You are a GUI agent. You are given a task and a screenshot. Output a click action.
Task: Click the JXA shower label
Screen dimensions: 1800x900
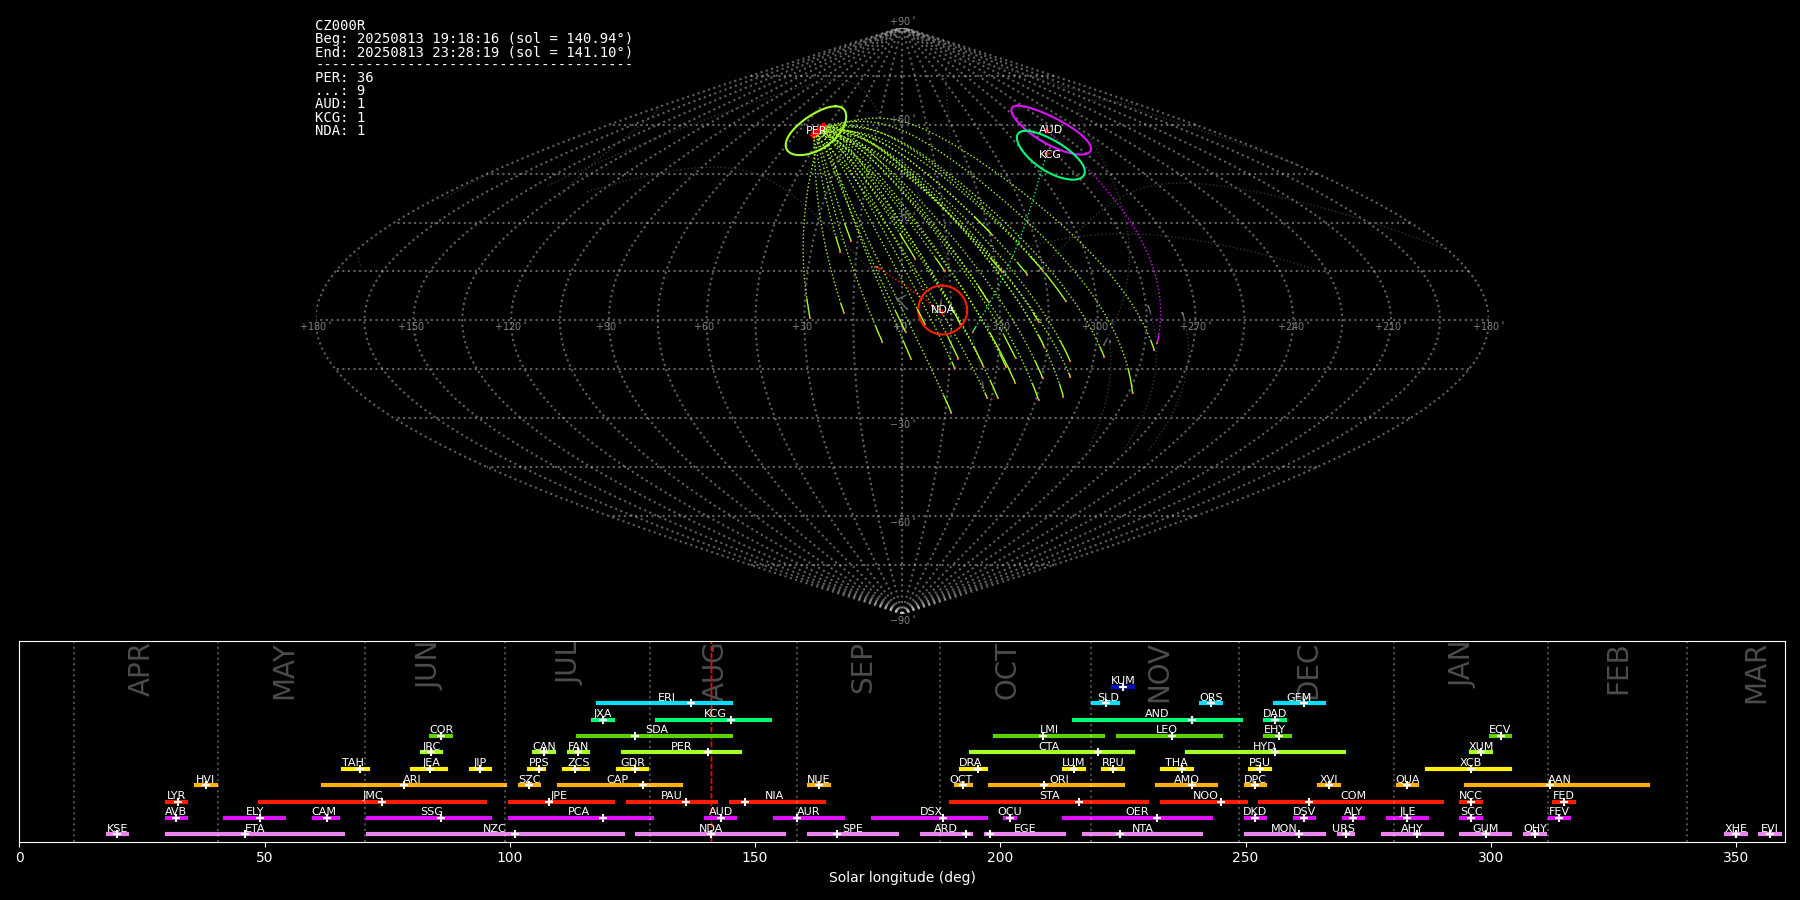(602, 714)
